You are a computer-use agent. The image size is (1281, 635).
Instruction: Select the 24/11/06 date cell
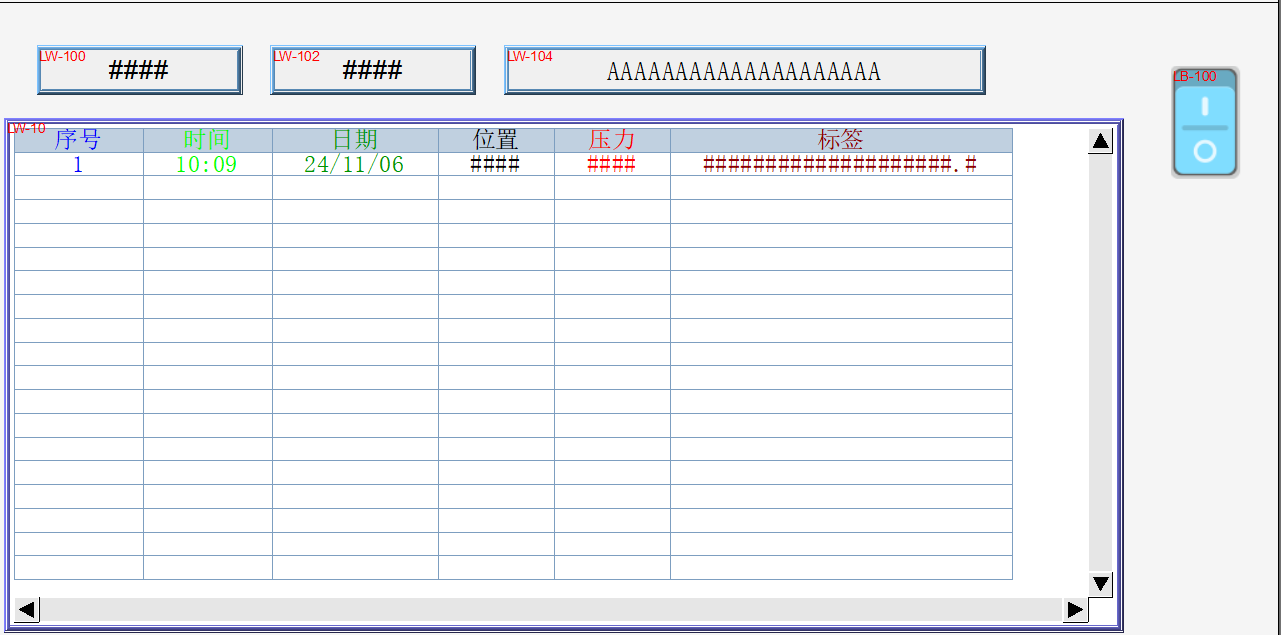point(354,164)
